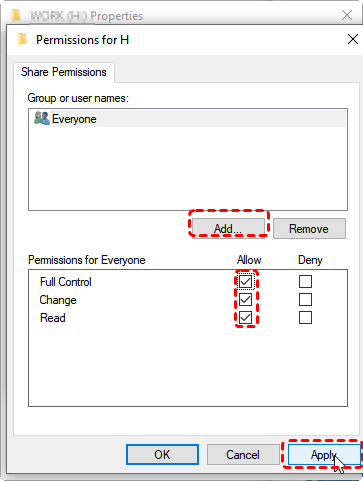Screen dimensions: 363x481
Task: Click empty area of user names list
Action: 188,168
